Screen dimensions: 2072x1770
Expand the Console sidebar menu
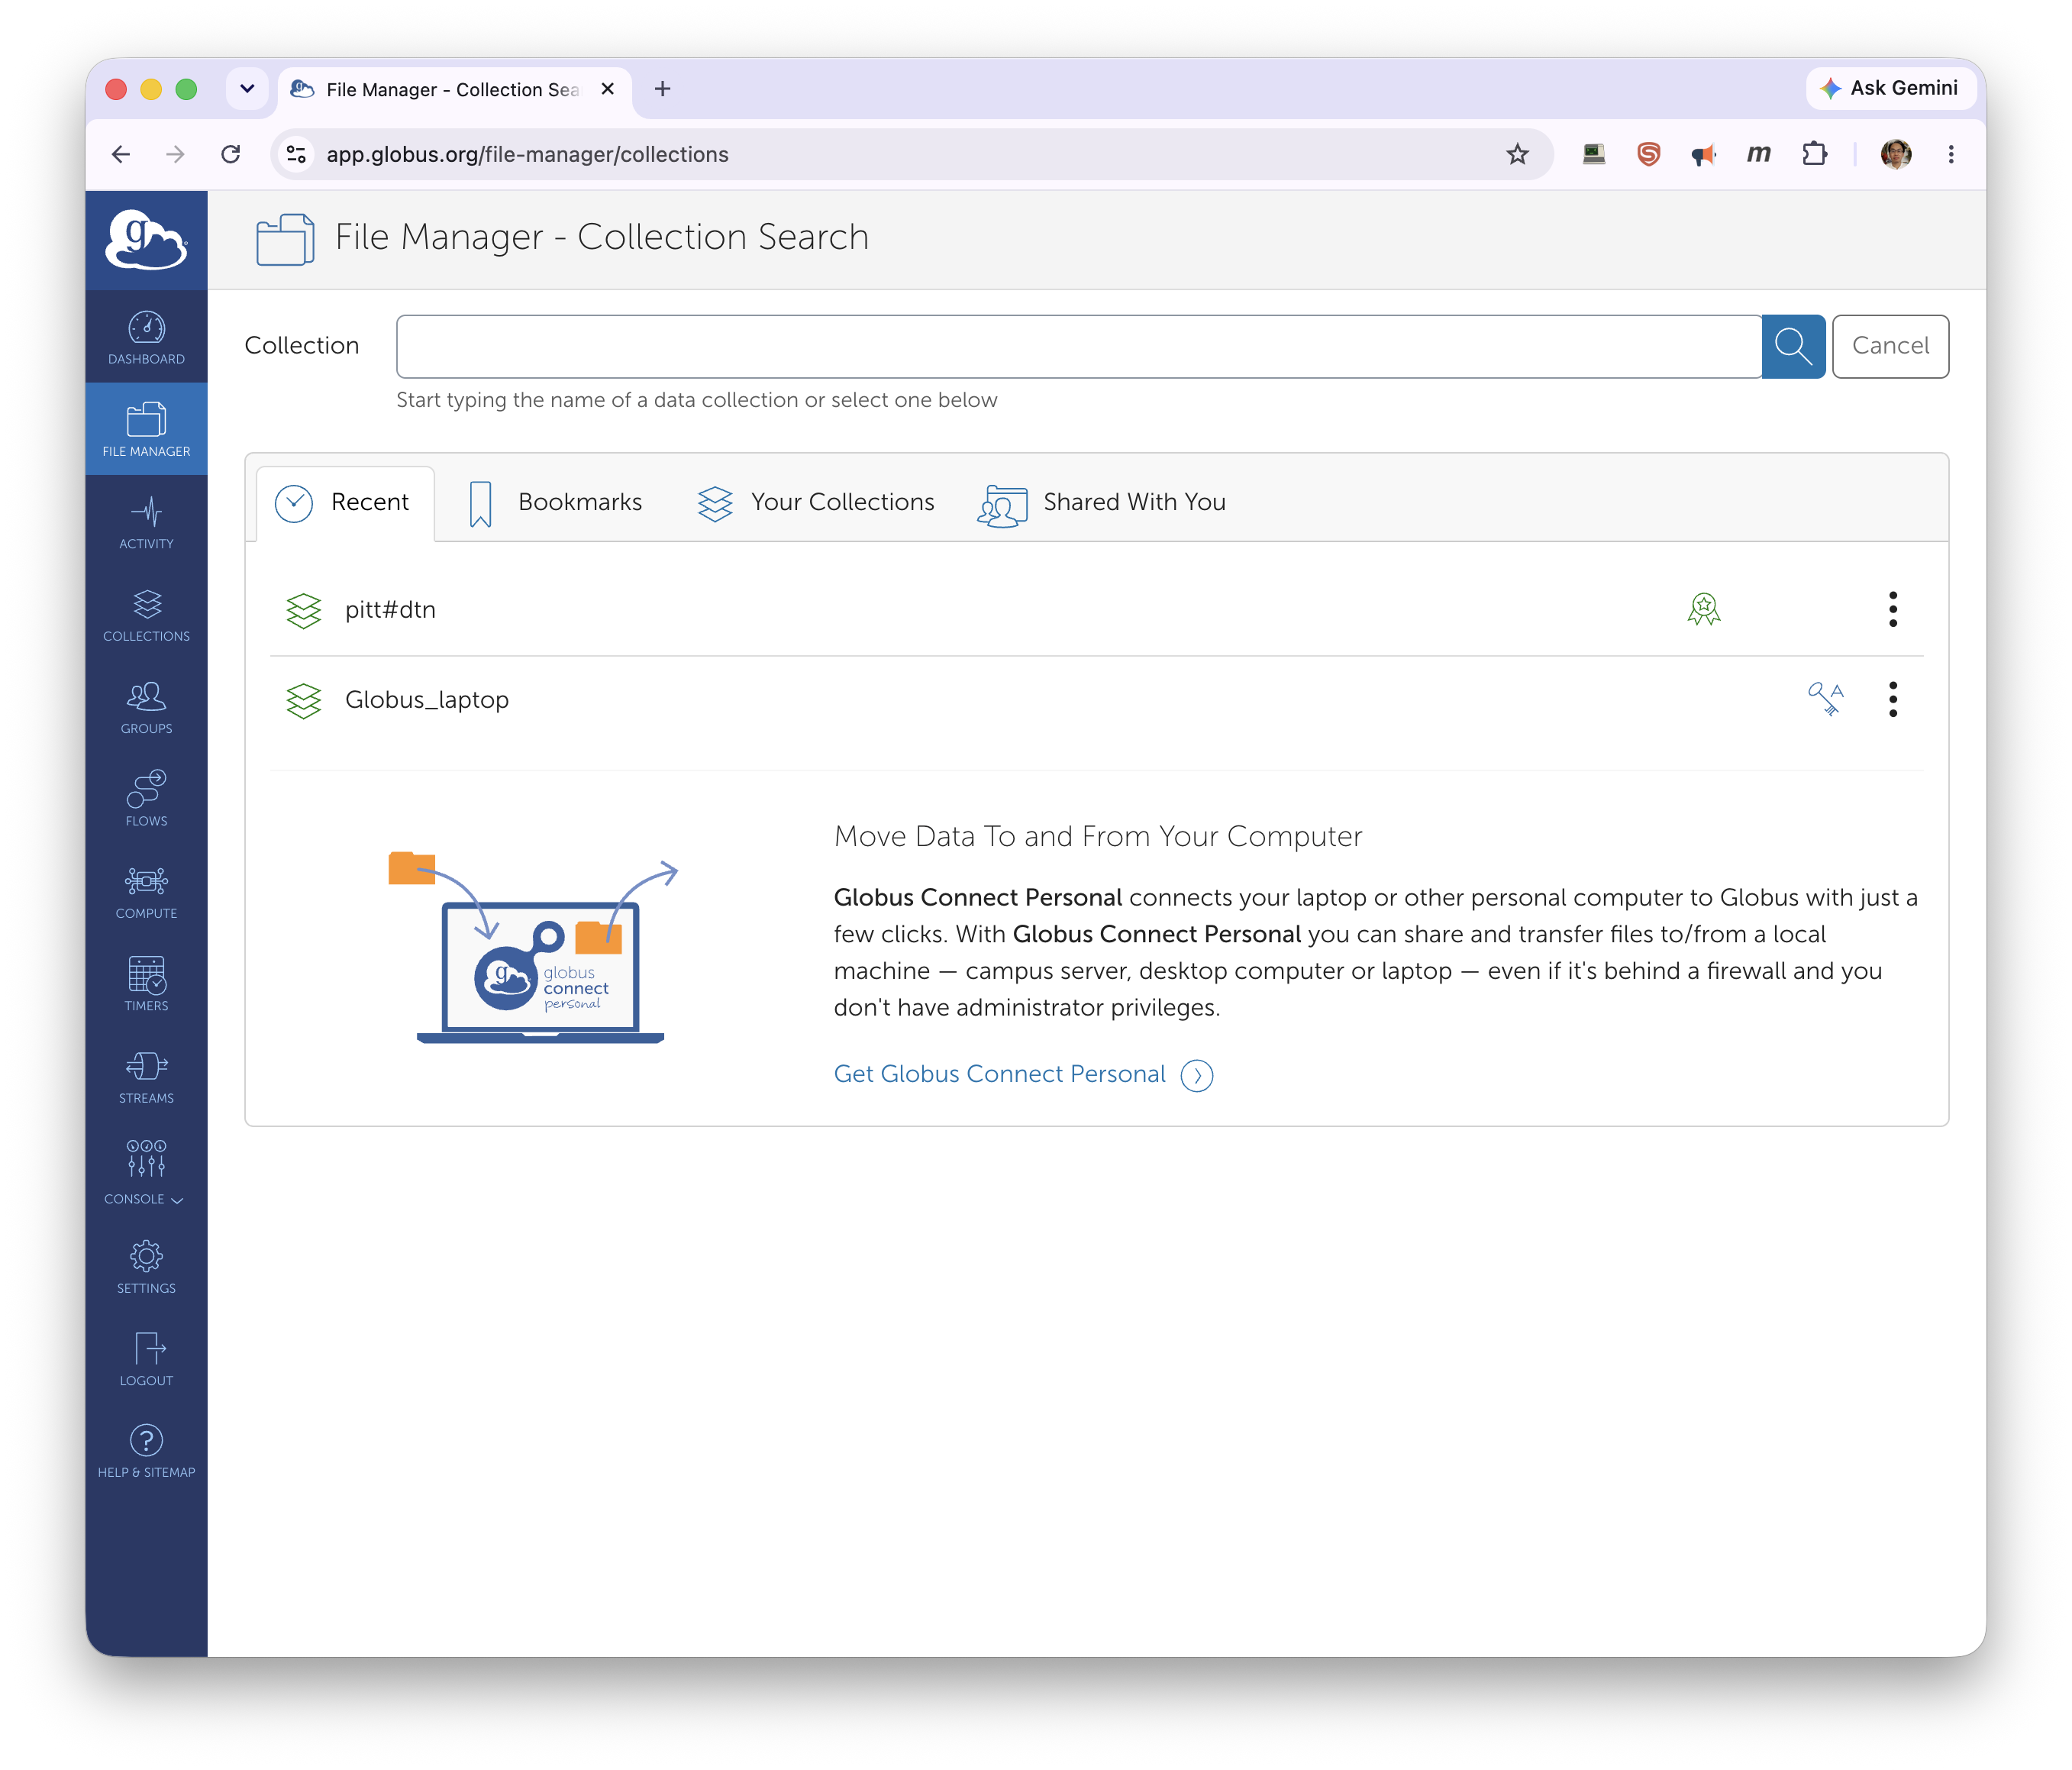[x=146, y=1172]
